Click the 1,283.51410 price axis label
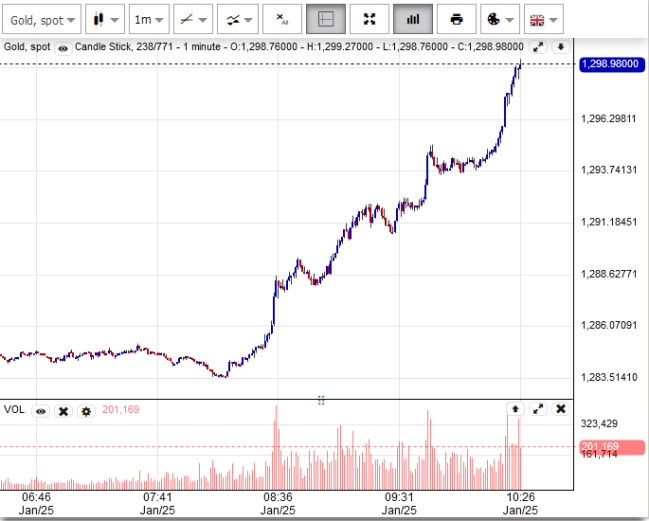649x521 pixels. click(x=609, y=377)
